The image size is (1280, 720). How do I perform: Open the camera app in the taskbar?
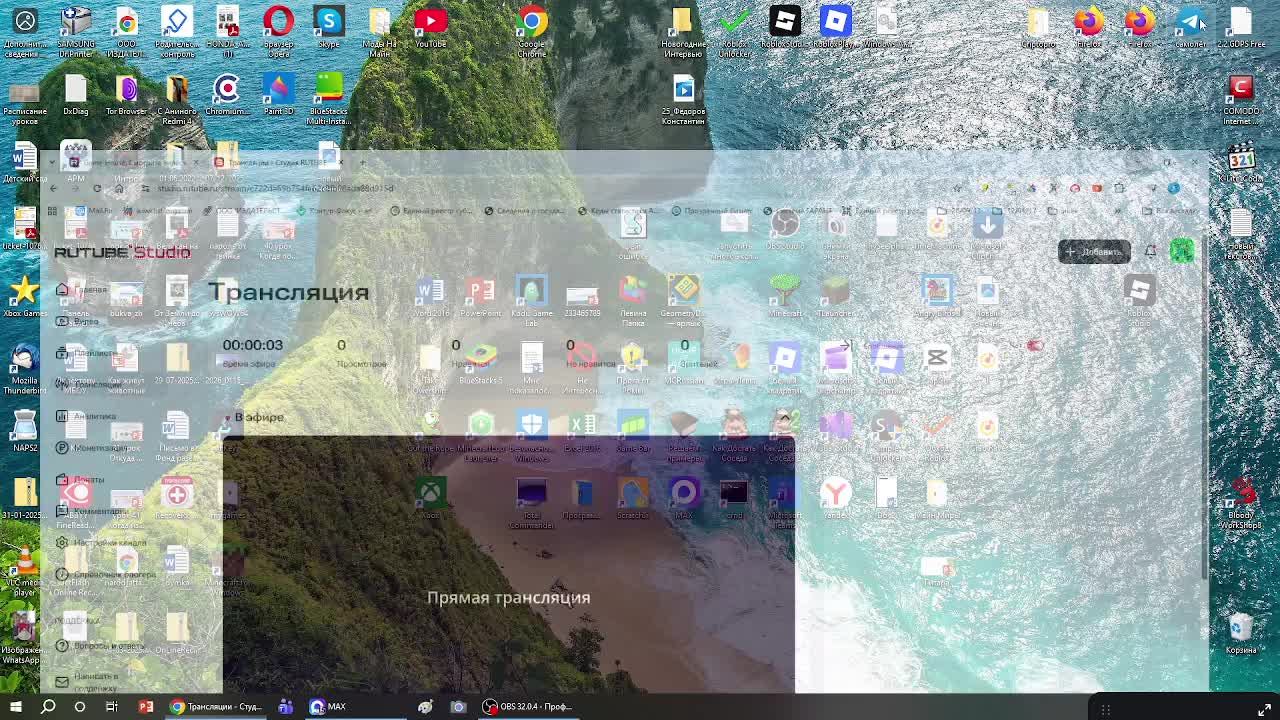458,707
